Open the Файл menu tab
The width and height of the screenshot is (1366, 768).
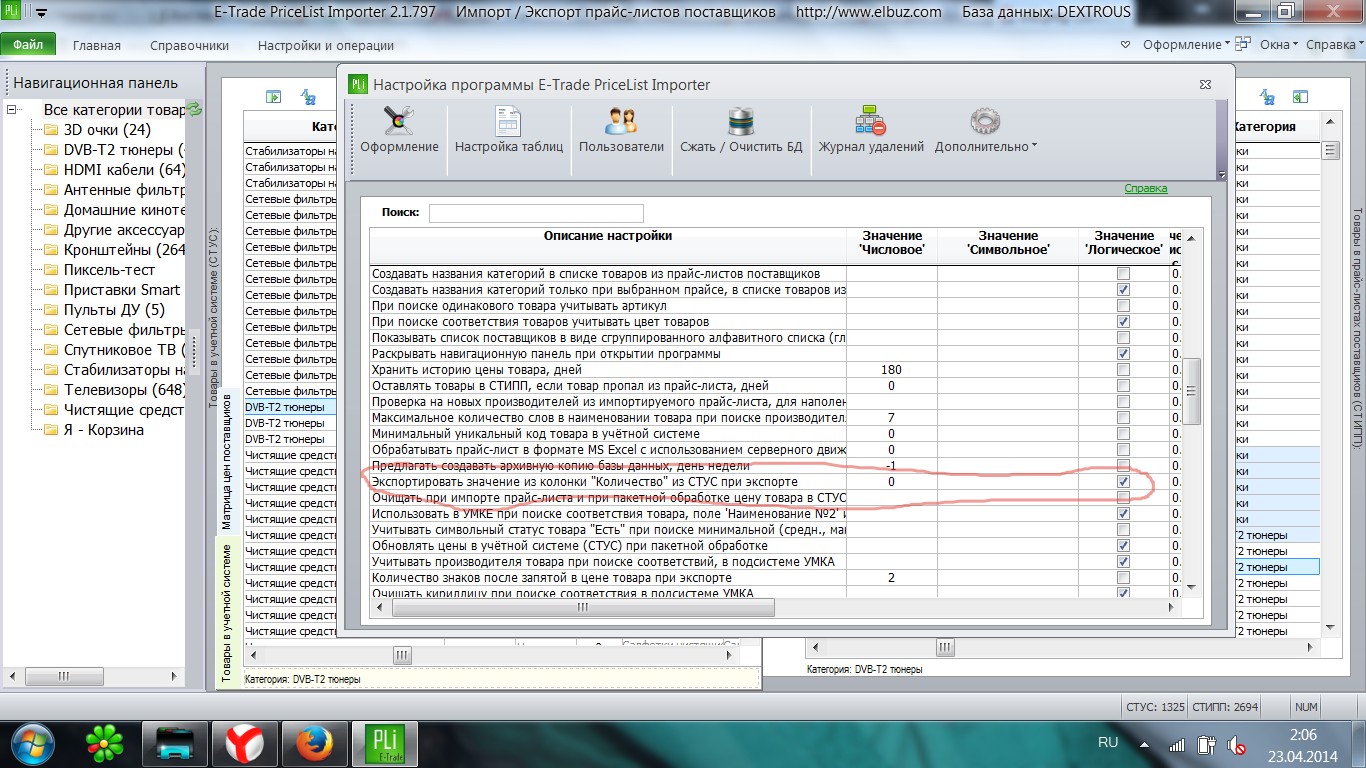[x=28, y=45]
